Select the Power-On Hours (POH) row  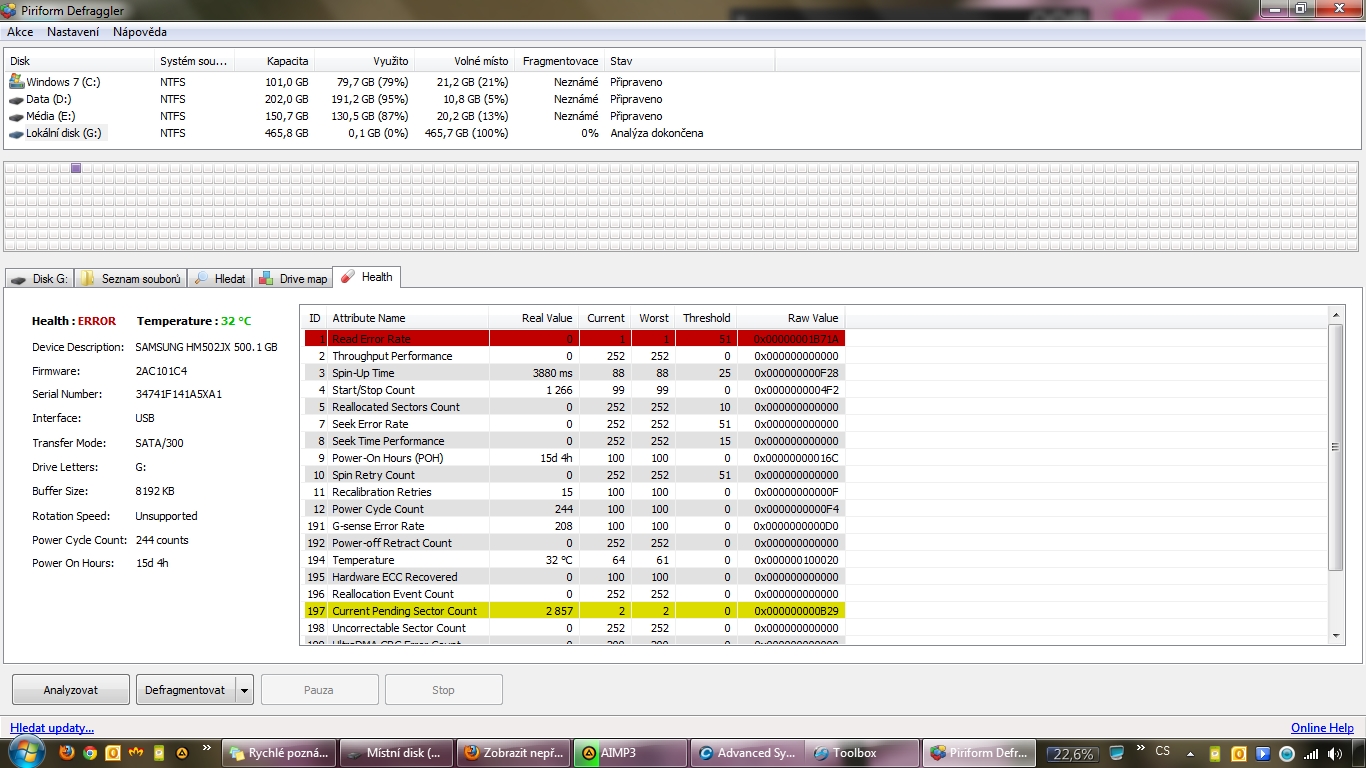click(x=575, y=458)
